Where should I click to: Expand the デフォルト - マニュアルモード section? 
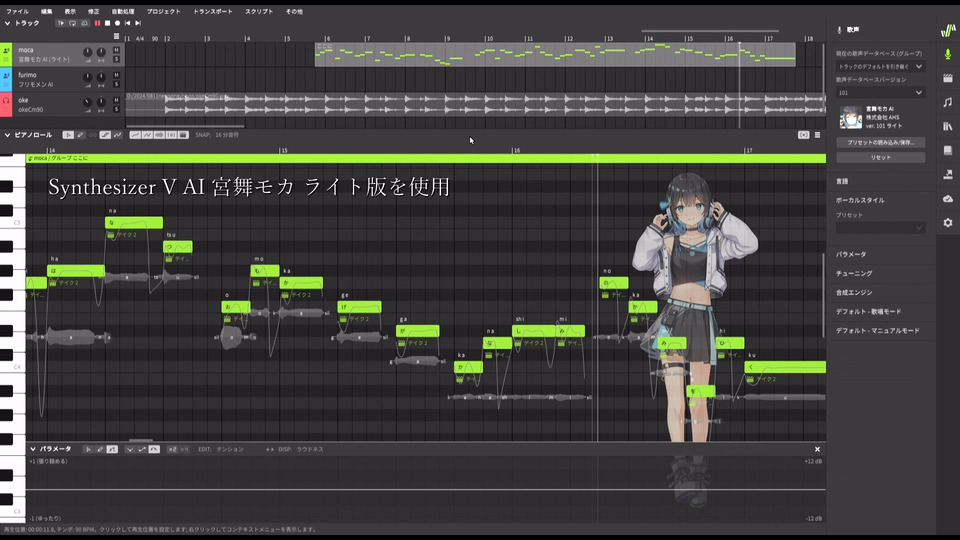click(x=878, y=331)
